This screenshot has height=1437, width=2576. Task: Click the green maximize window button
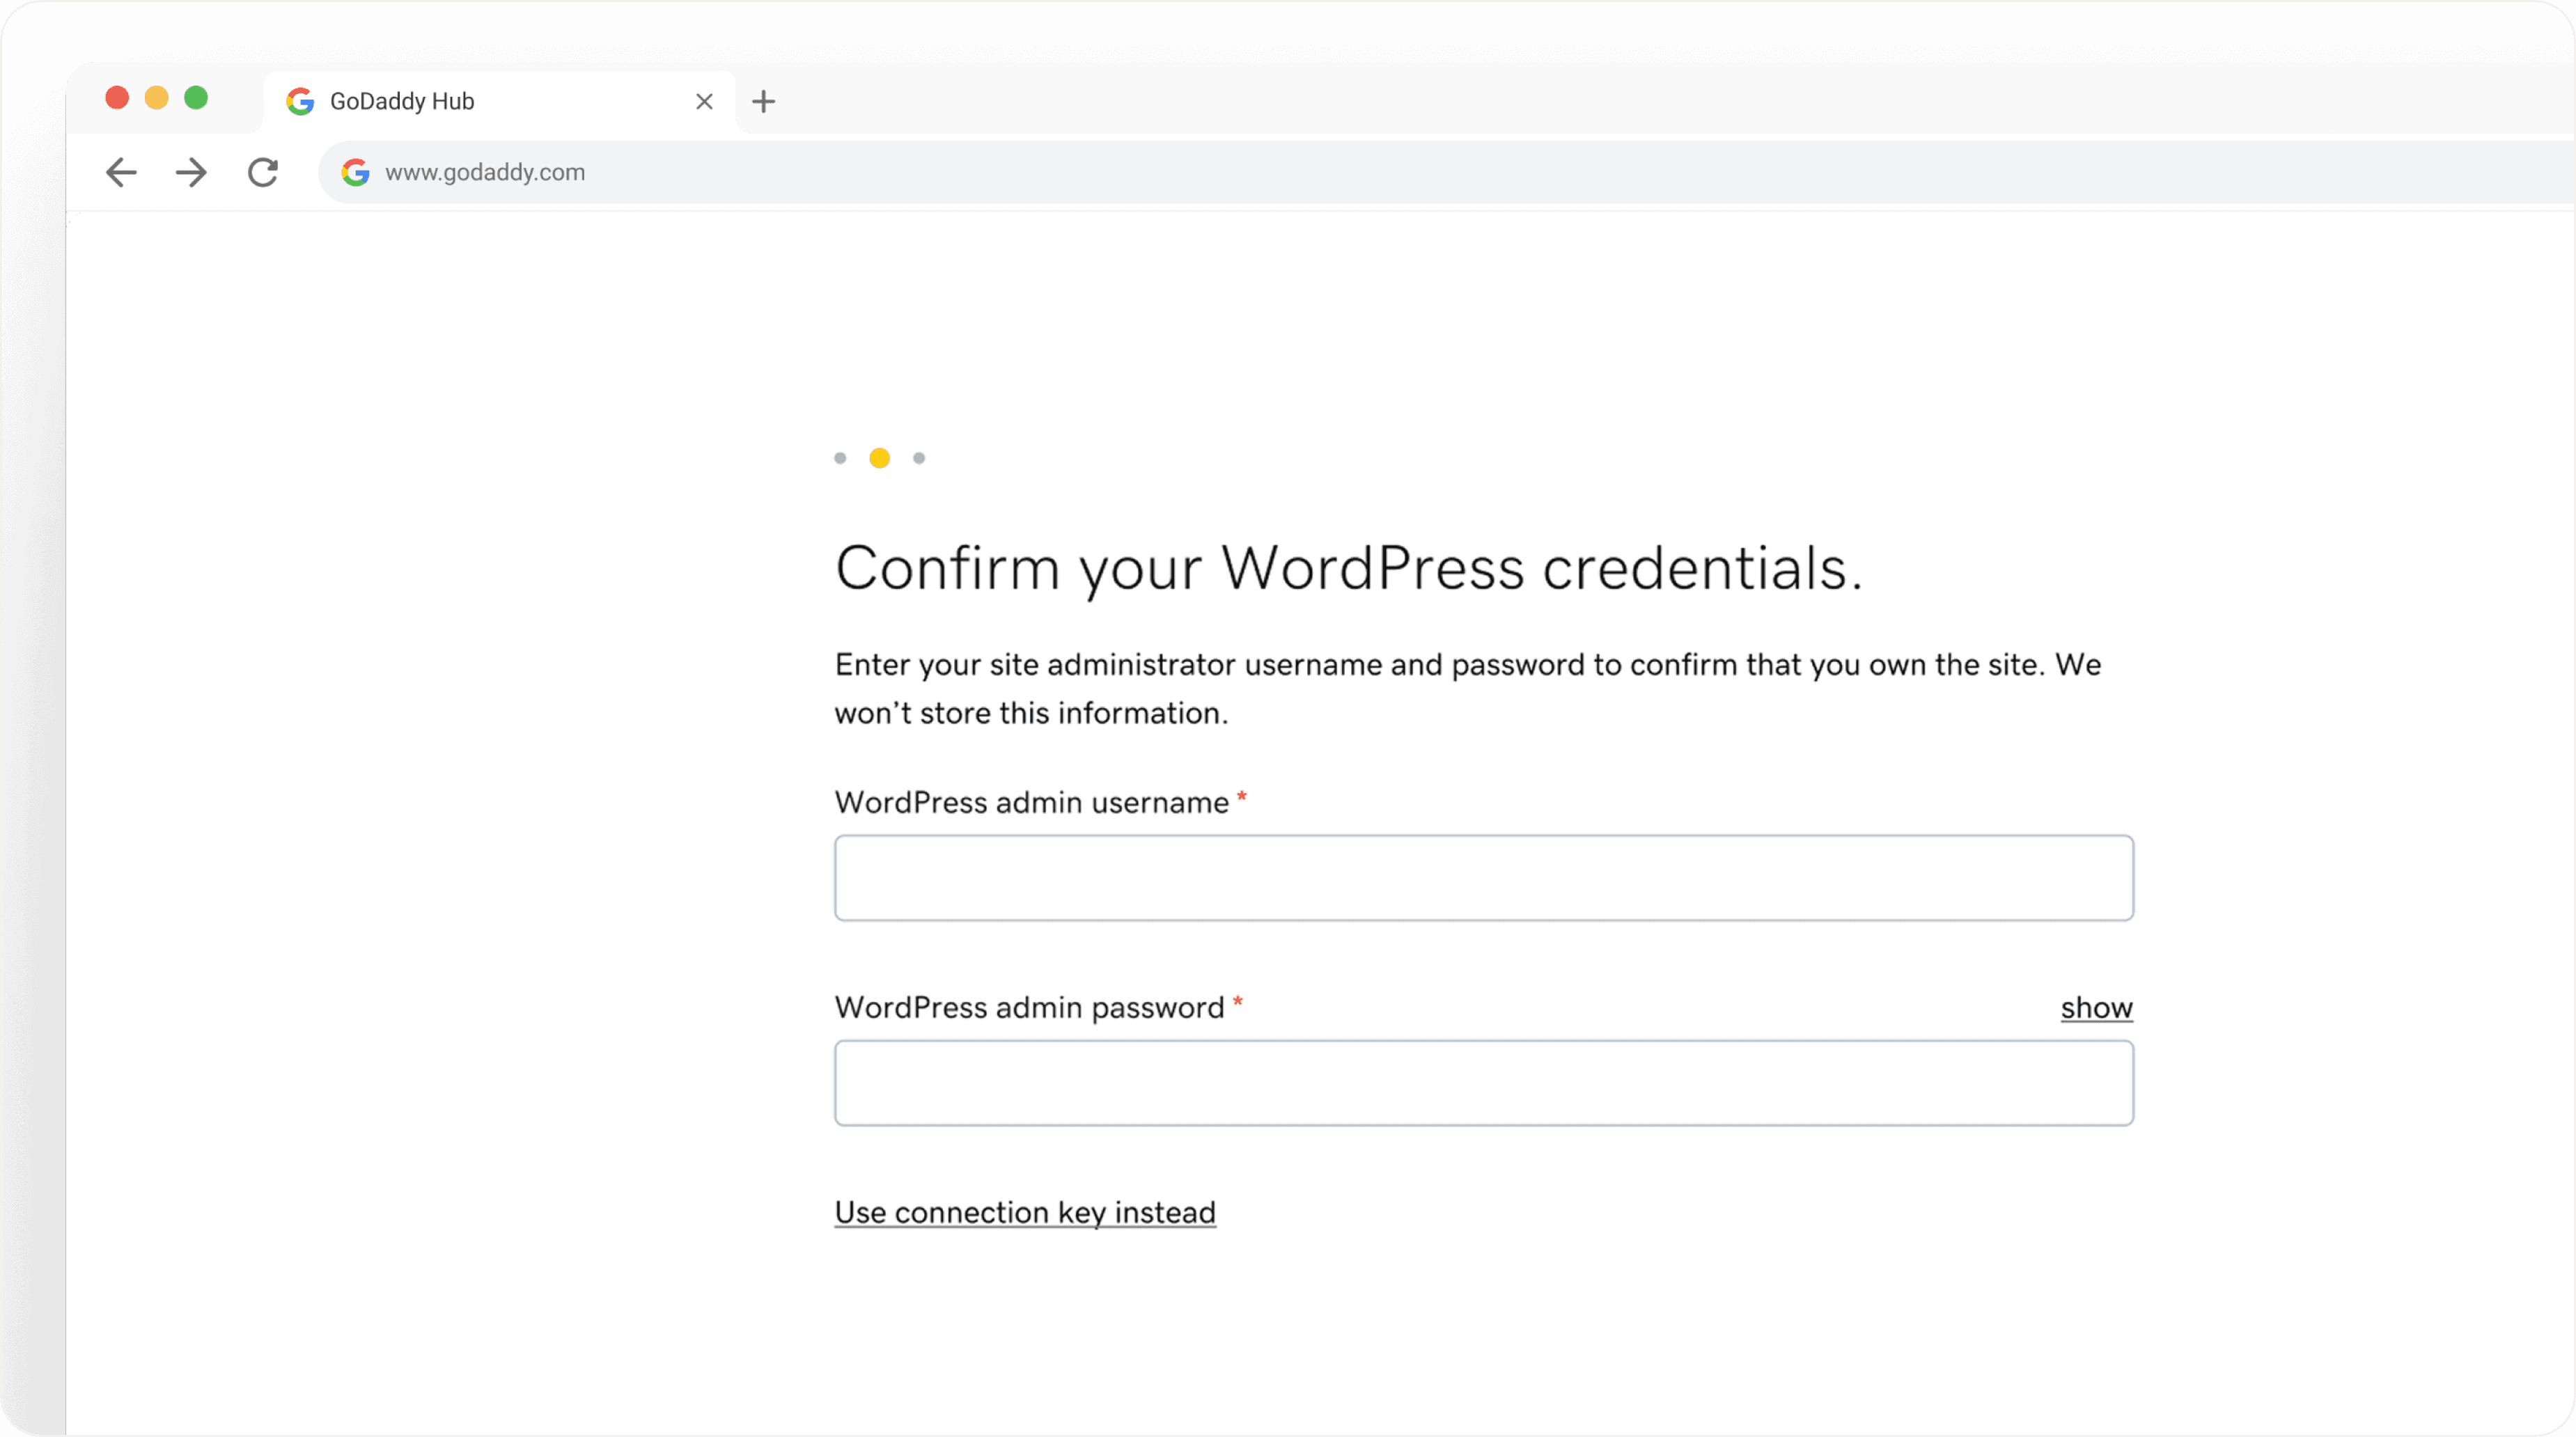coord(196,97)
